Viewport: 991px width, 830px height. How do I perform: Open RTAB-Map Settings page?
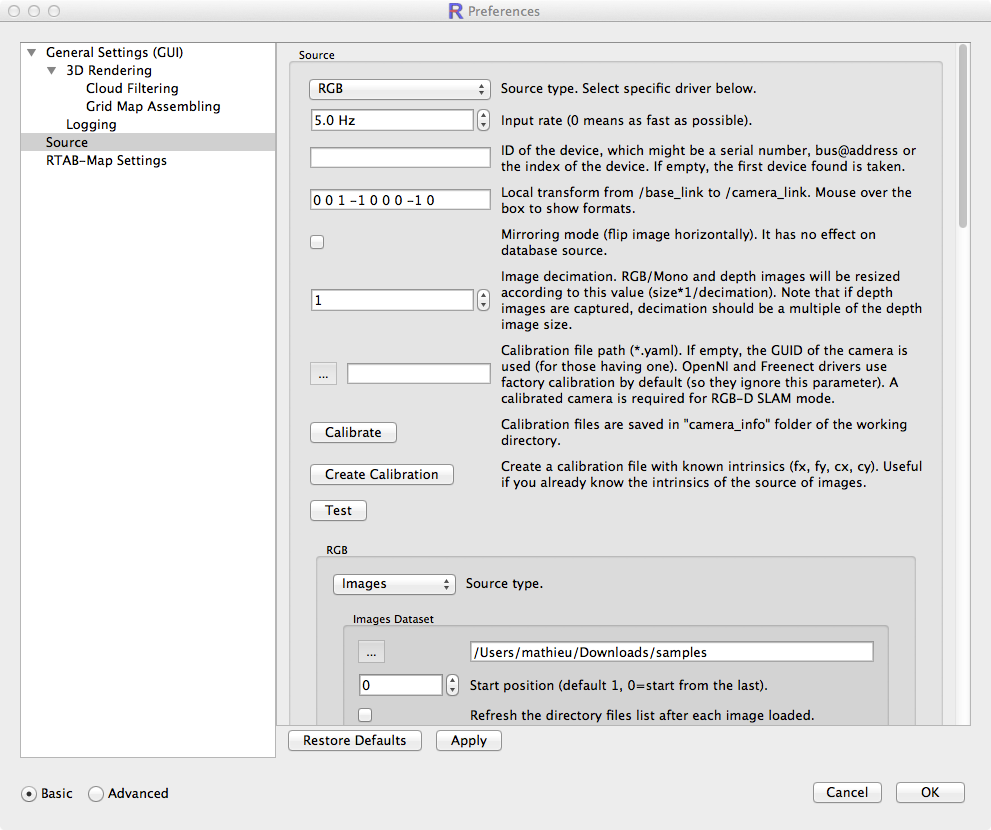coord(106,161)
